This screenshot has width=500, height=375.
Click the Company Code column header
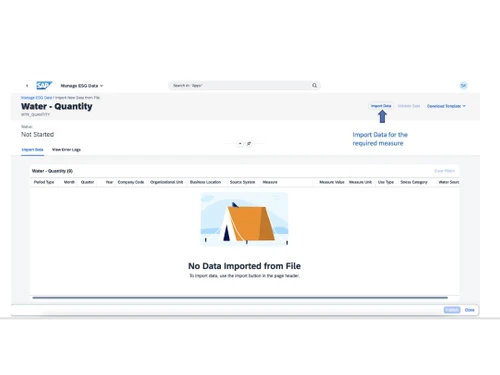coord(131,182)
